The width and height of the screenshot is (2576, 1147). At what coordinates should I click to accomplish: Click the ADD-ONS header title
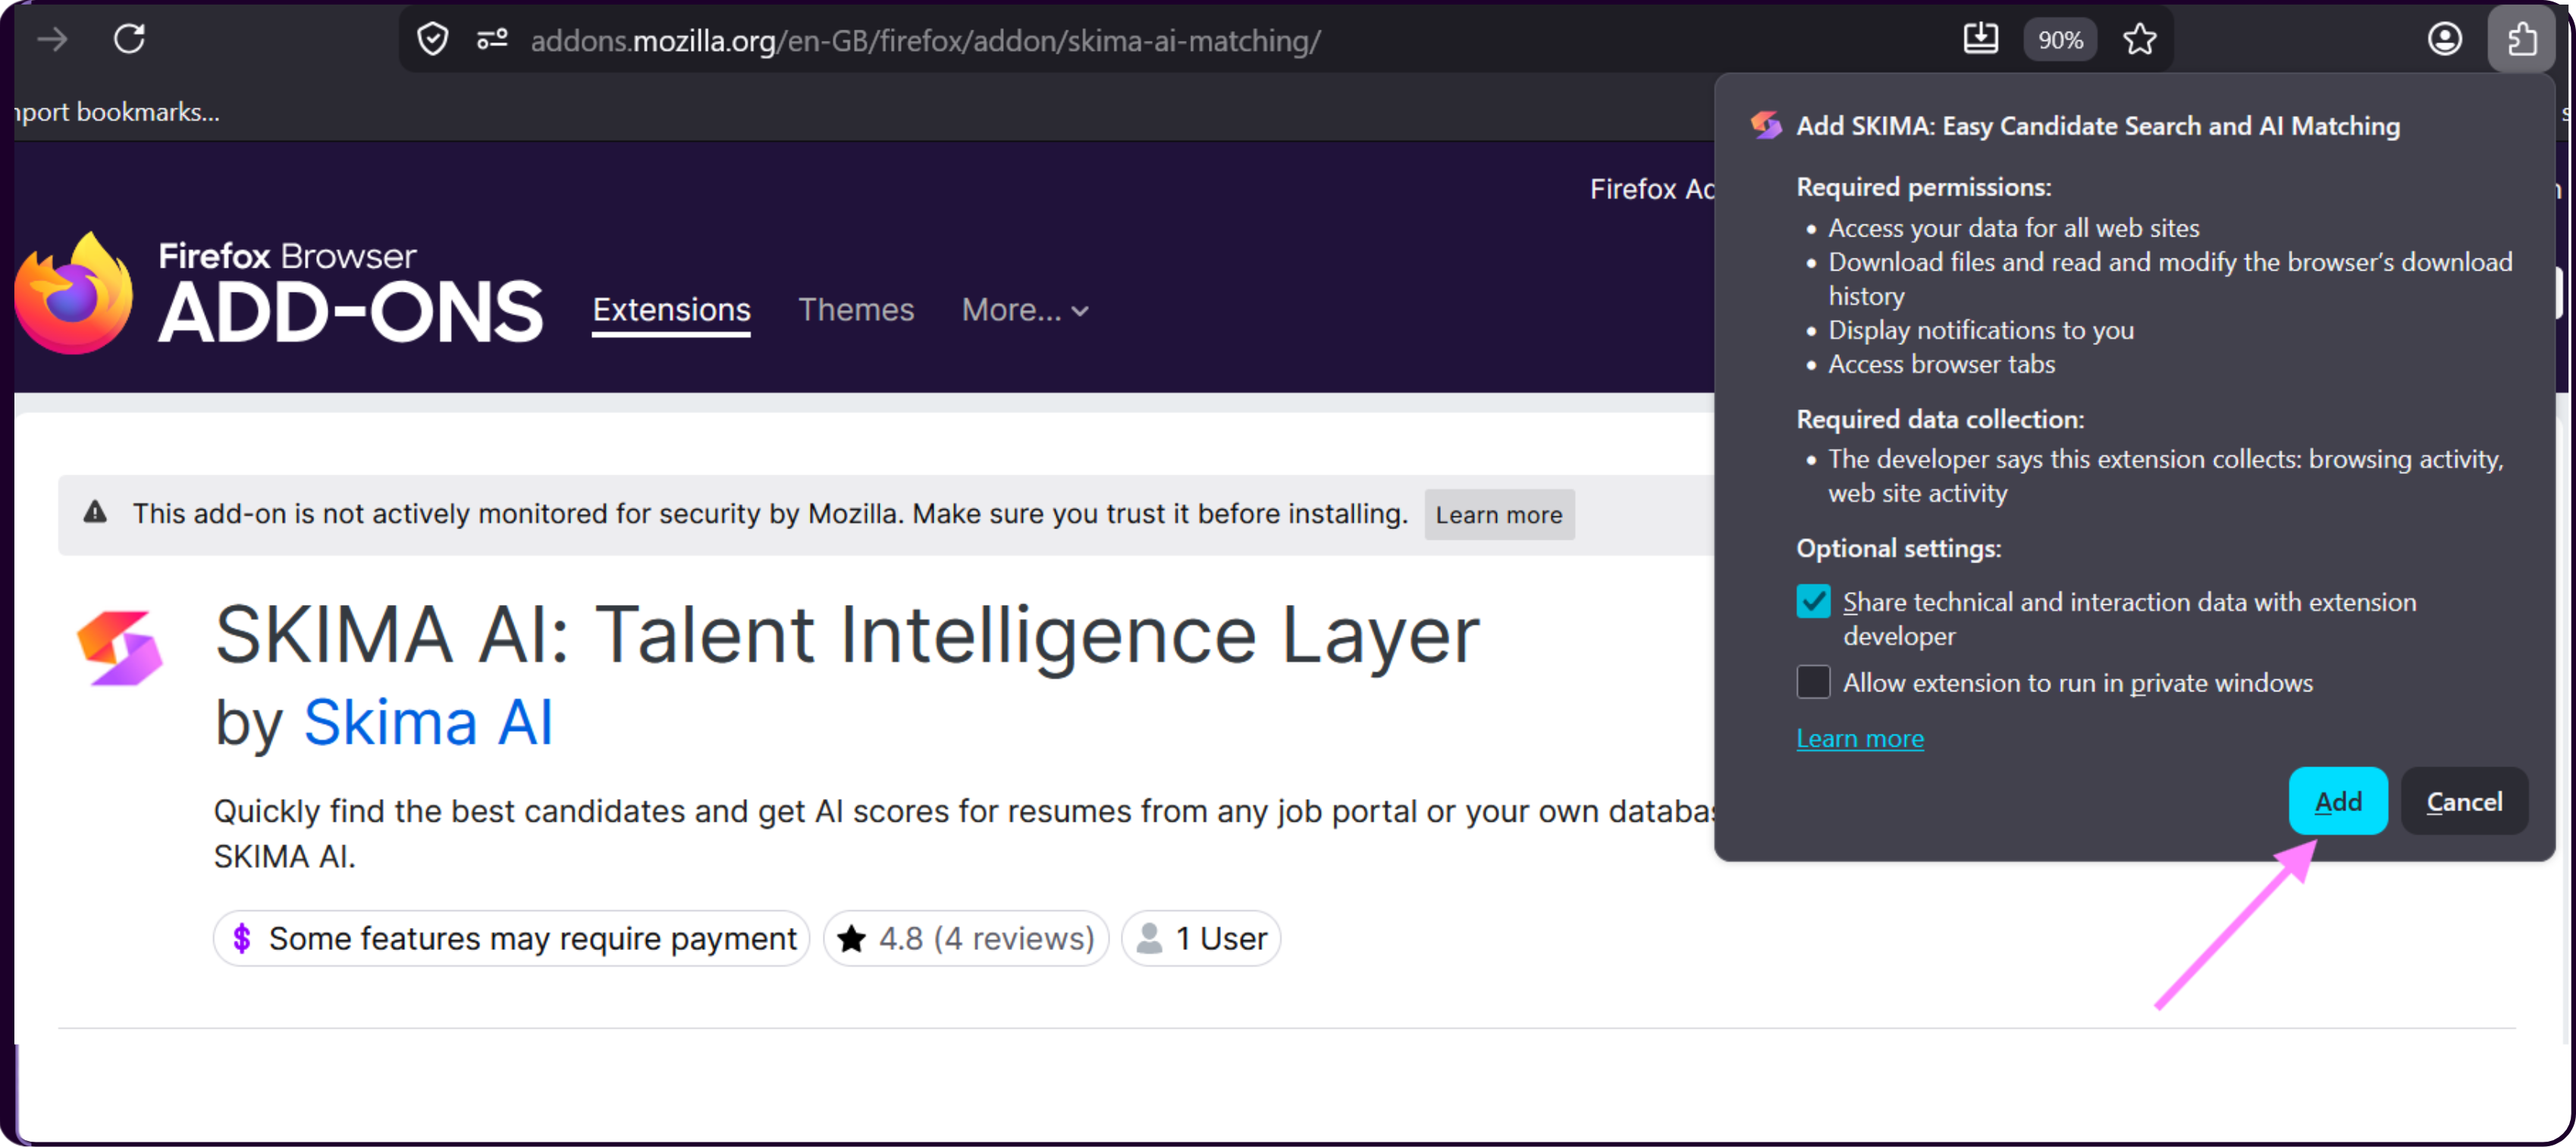pyautogui.click(x=351, y=313)
